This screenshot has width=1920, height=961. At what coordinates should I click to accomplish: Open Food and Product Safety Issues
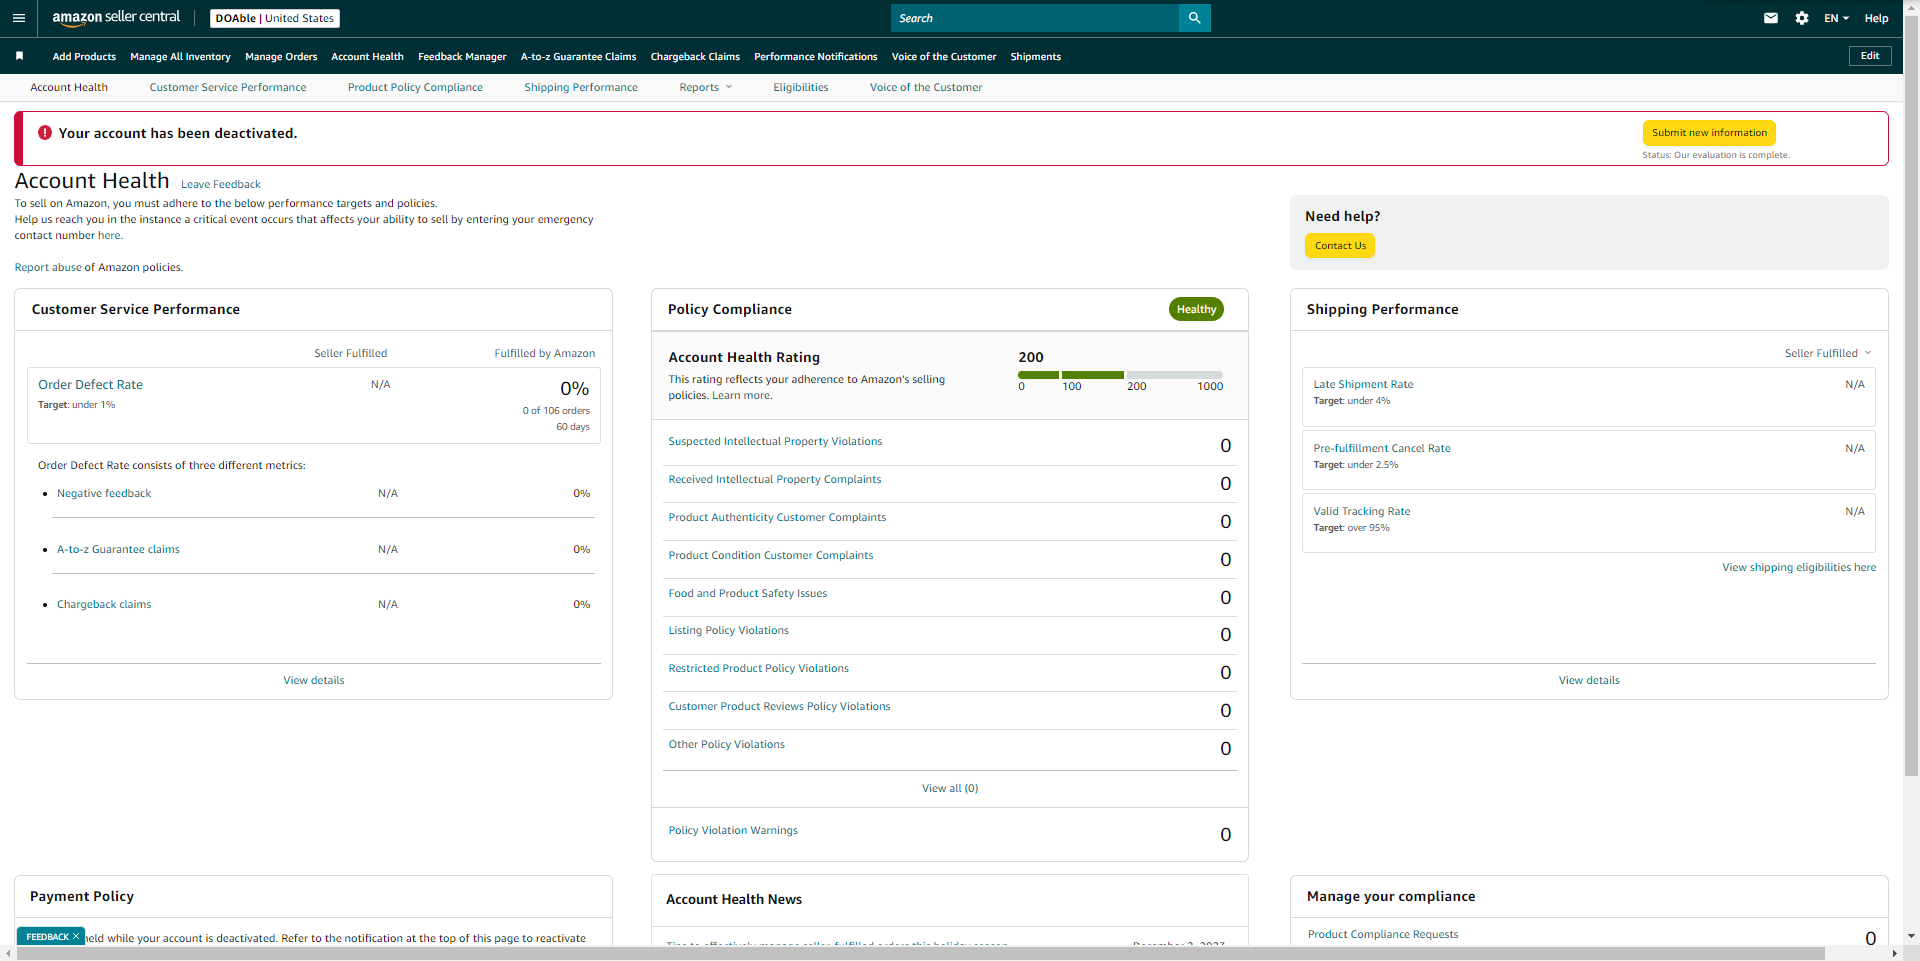point(748,593)
